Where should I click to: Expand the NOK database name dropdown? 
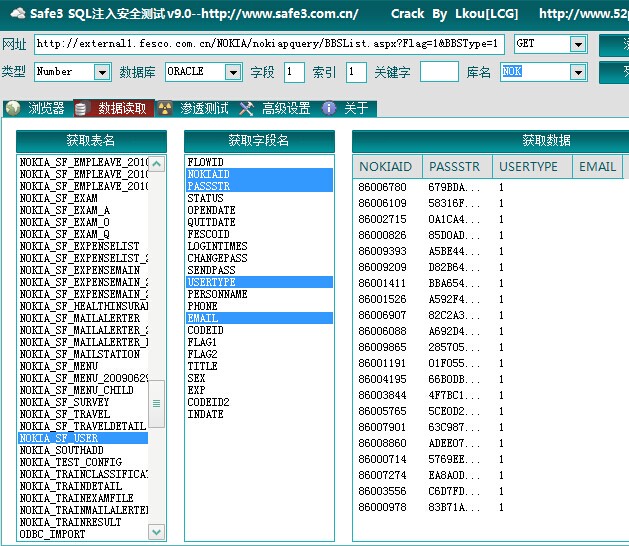[x=578, y=73]
